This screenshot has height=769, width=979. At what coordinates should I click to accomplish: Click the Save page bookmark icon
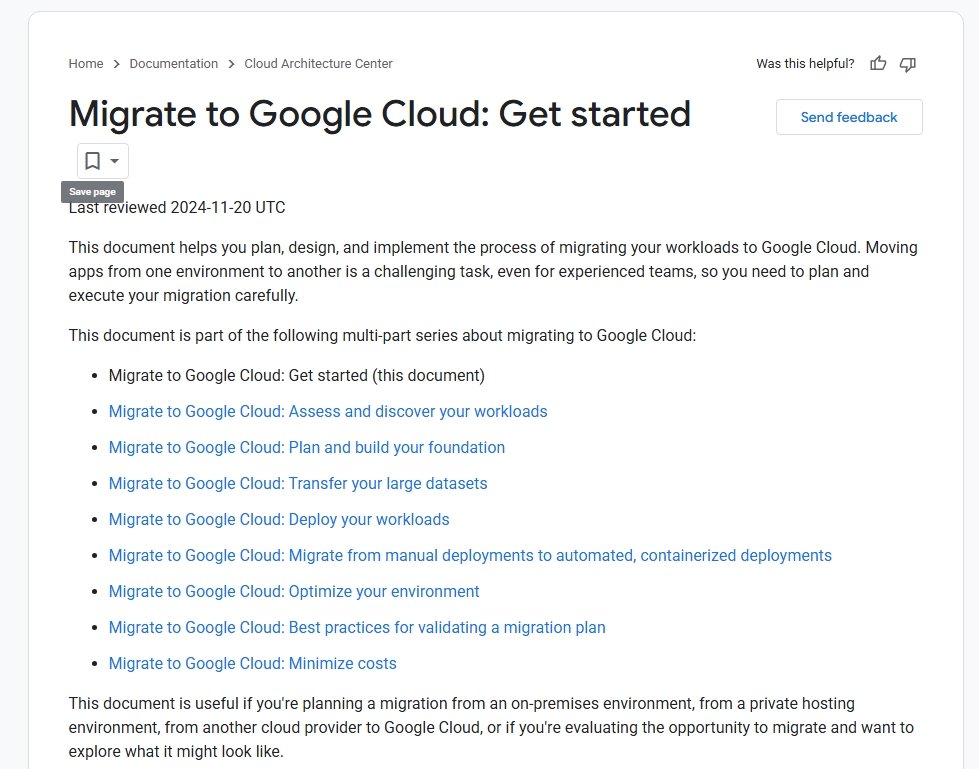click(x=90, y=160)
